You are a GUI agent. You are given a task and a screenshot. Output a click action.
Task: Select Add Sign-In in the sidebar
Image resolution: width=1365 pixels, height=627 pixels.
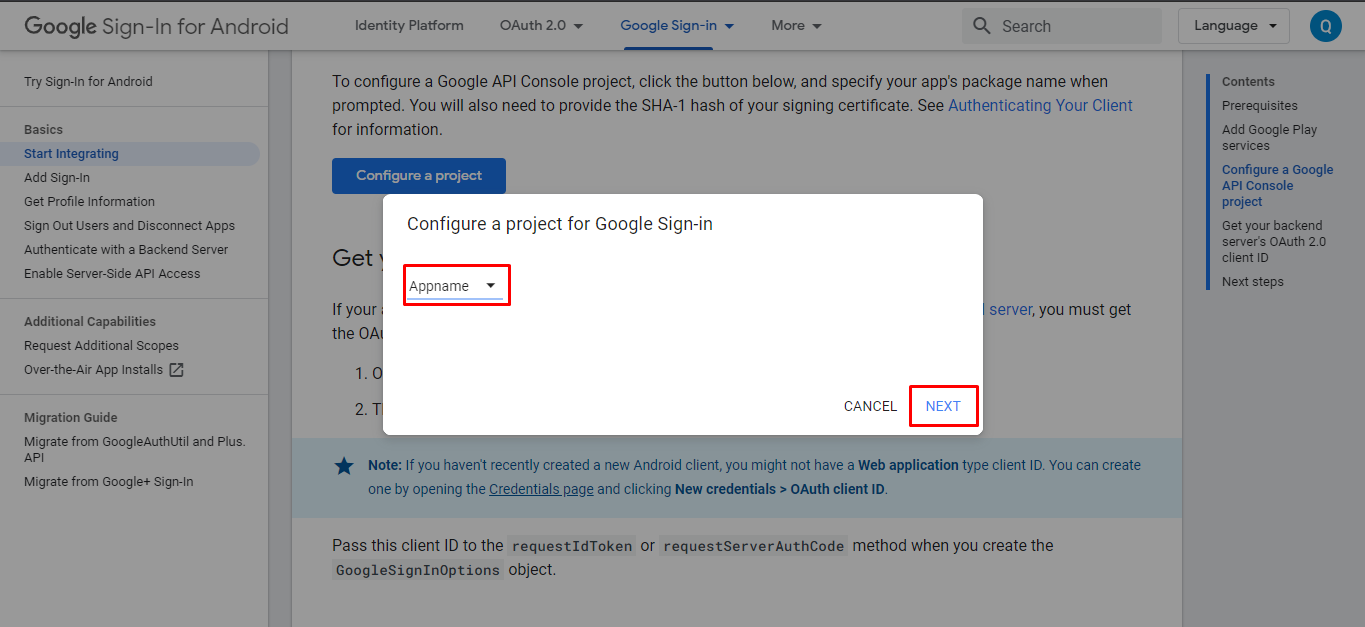(57, 178)
